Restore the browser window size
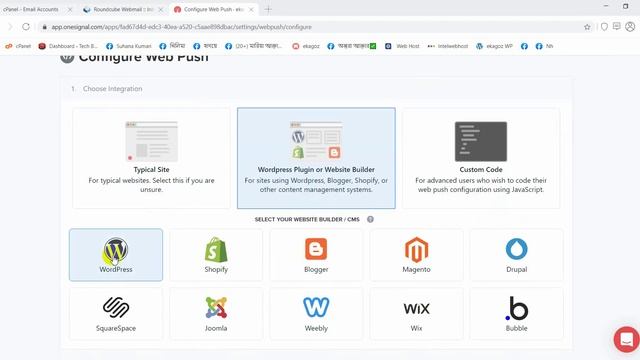This screenshot has width=640, height=360. point(625,6)
